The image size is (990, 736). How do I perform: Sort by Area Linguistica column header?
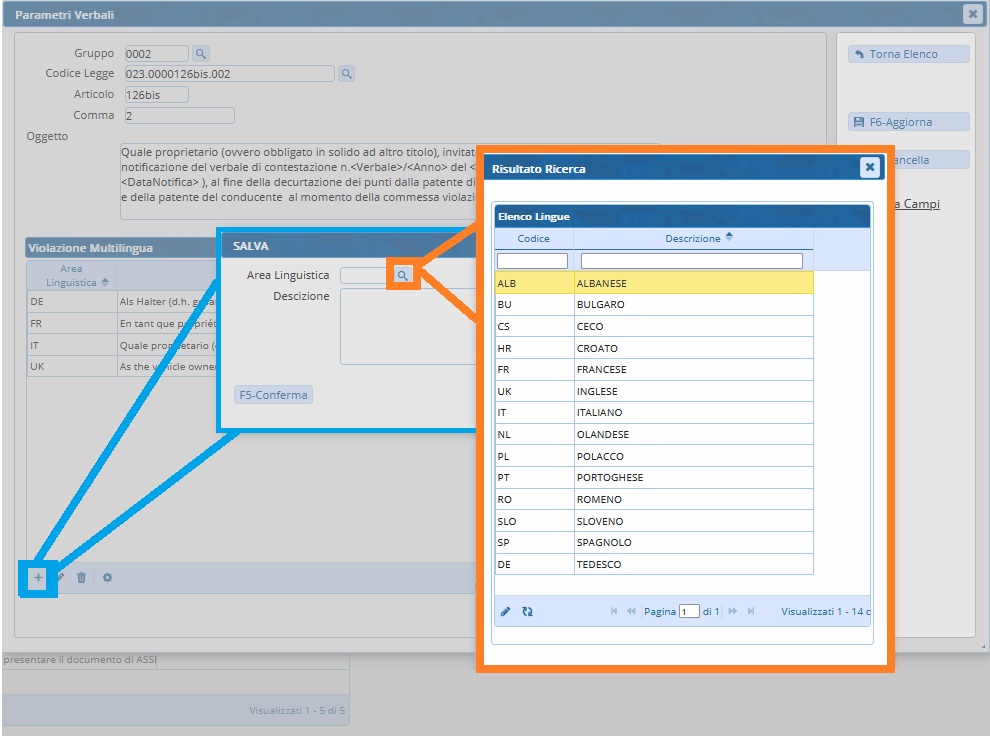coord(71,276)
